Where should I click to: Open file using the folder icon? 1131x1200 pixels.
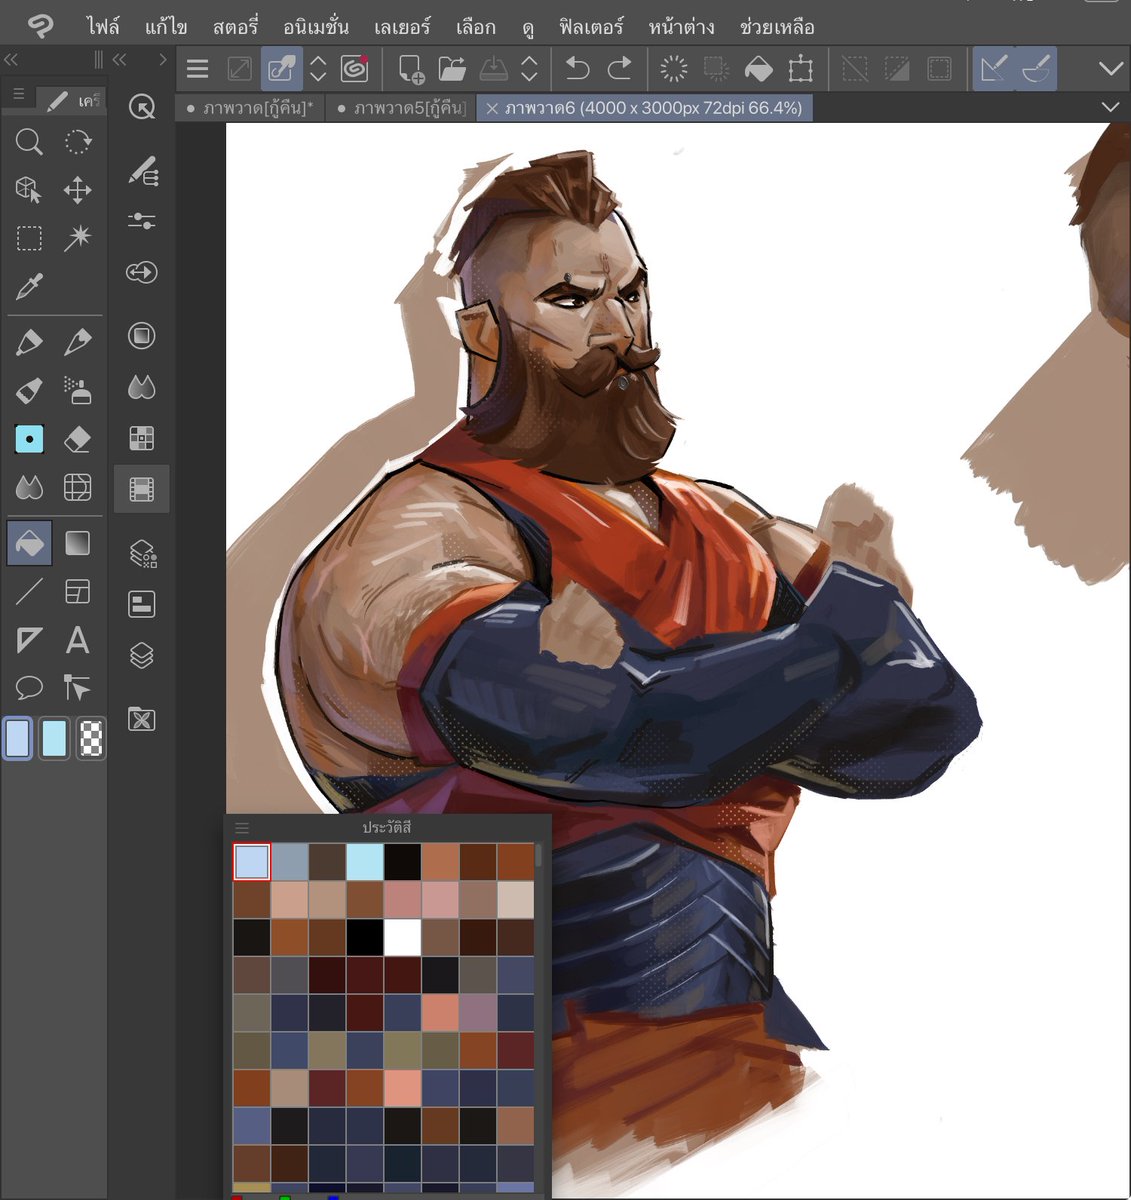pos(452,68)
